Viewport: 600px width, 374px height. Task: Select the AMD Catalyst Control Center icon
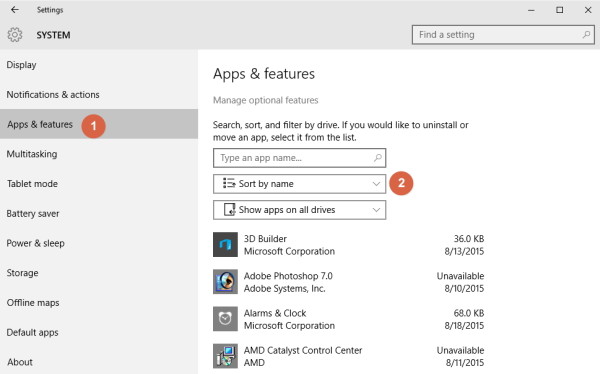pyautogui.click(x=225, y=356)
